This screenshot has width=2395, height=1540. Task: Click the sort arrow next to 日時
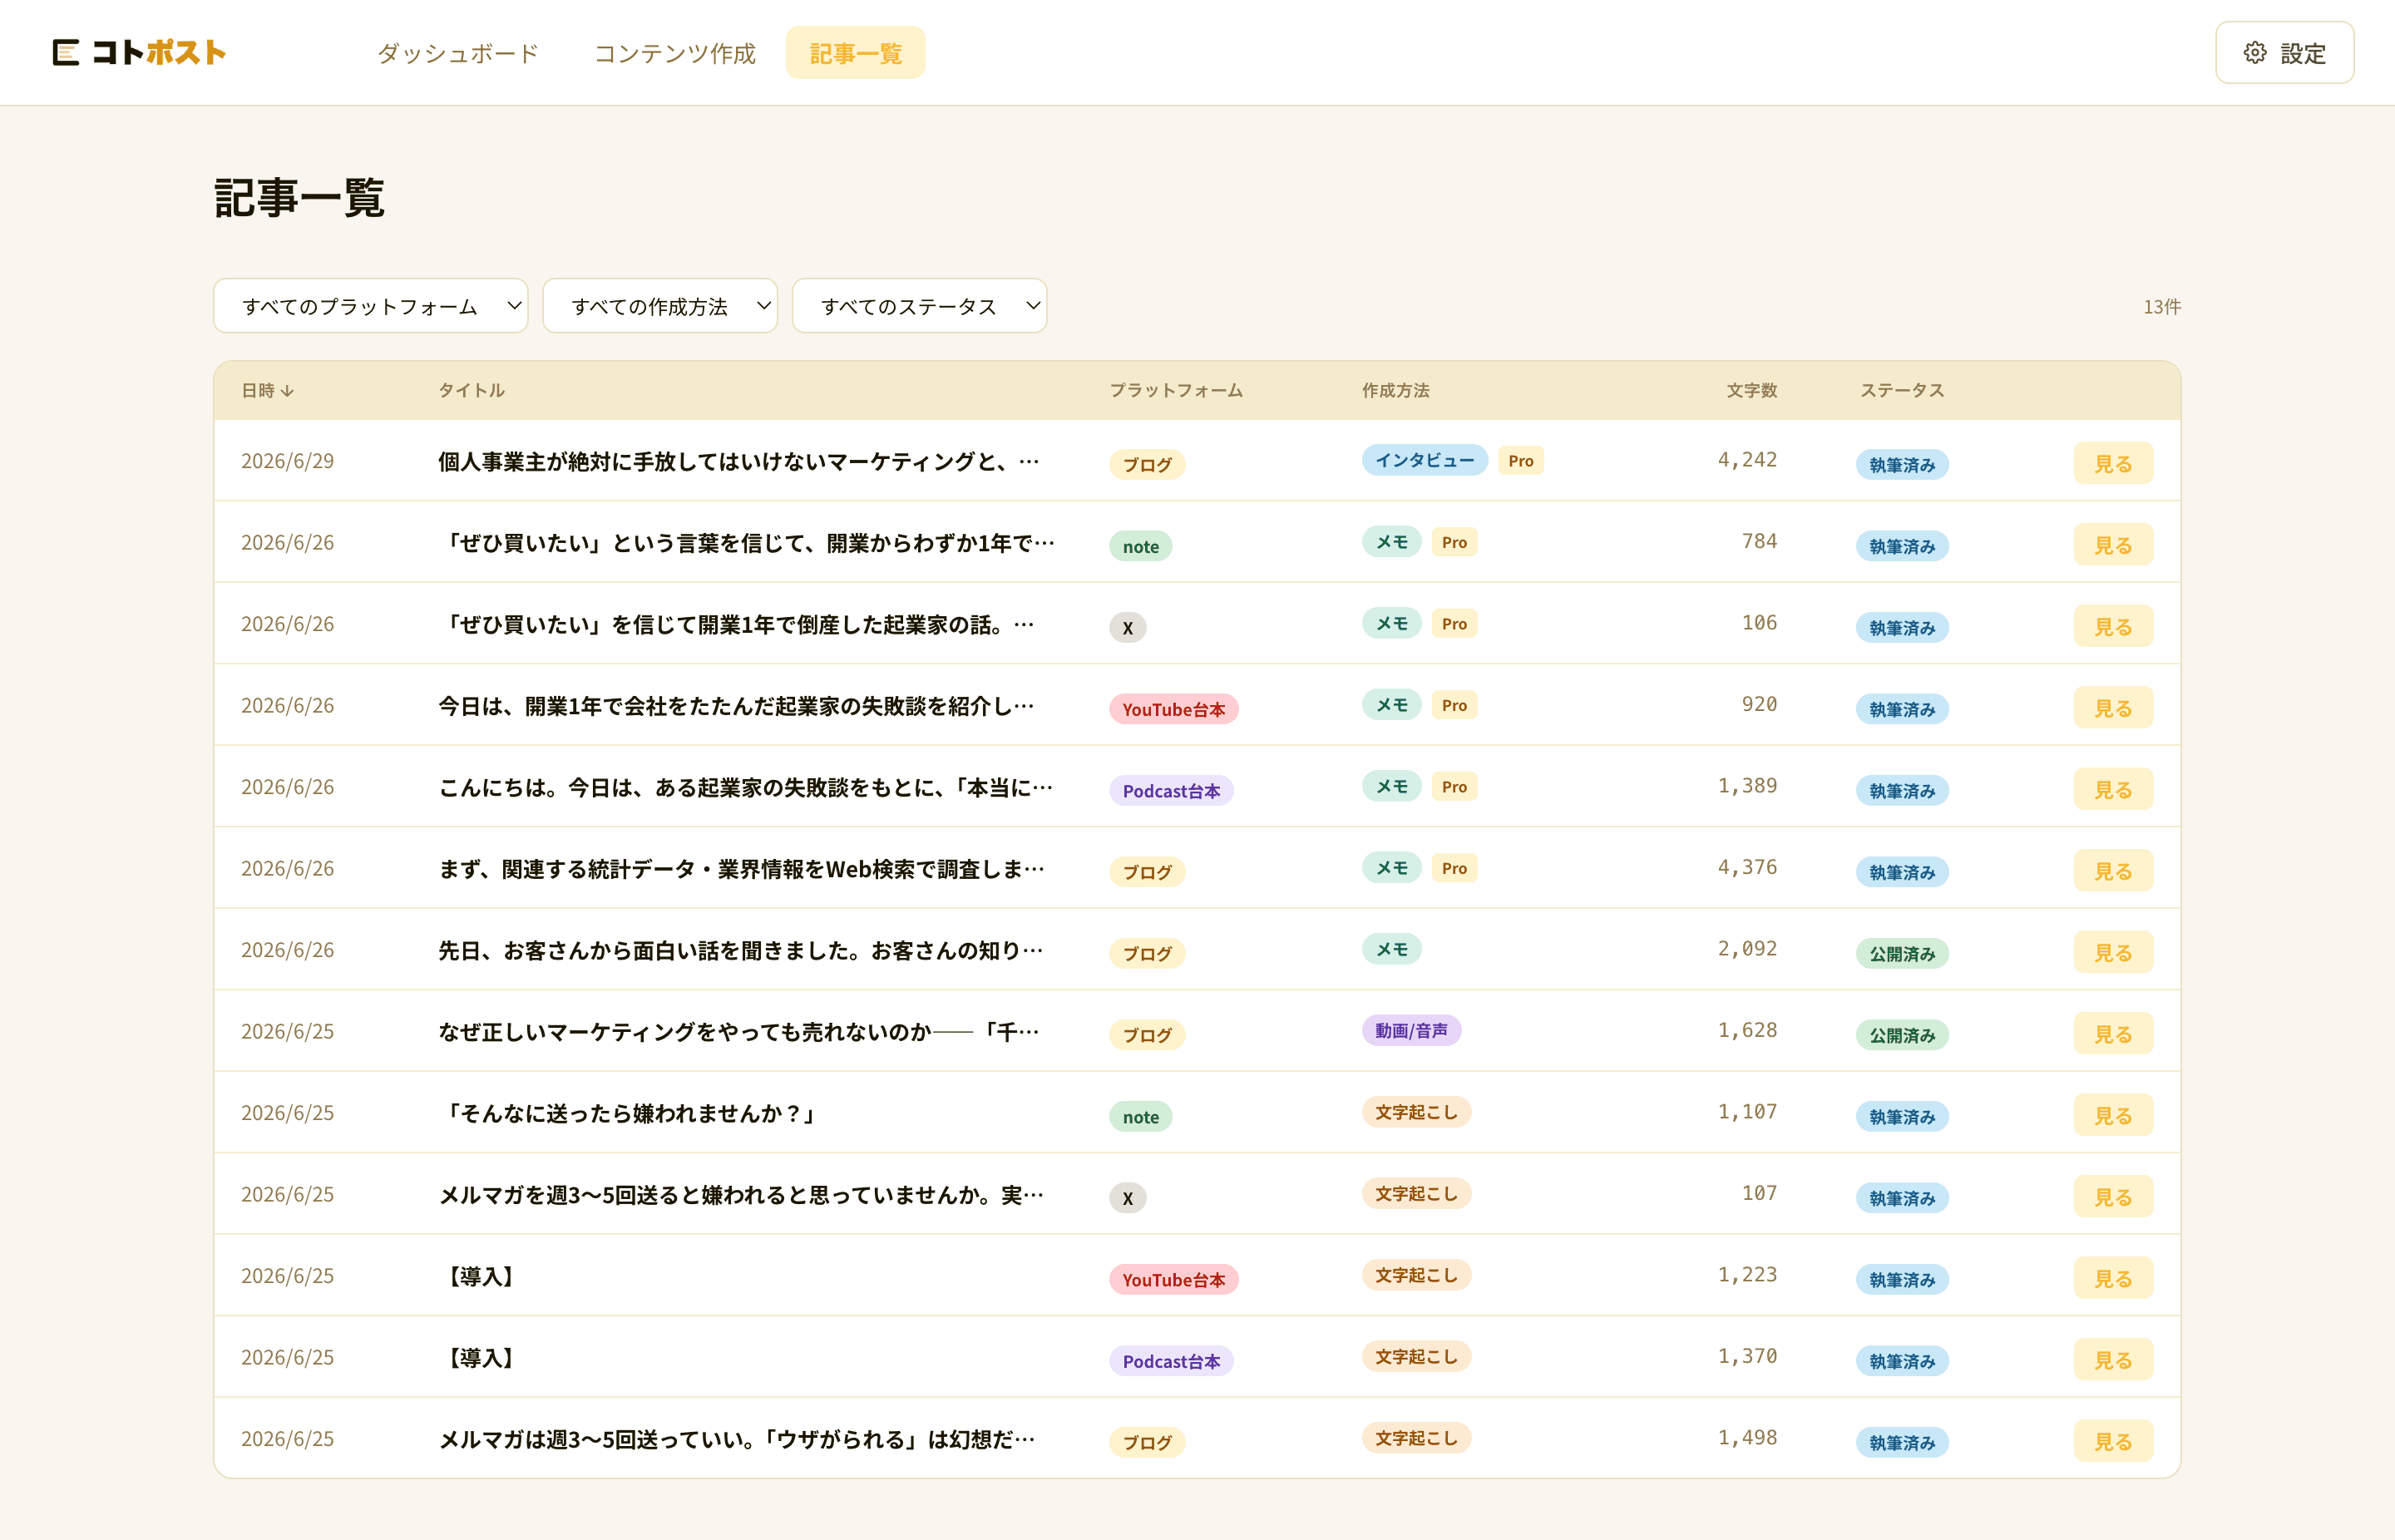[x=288, y=391]
